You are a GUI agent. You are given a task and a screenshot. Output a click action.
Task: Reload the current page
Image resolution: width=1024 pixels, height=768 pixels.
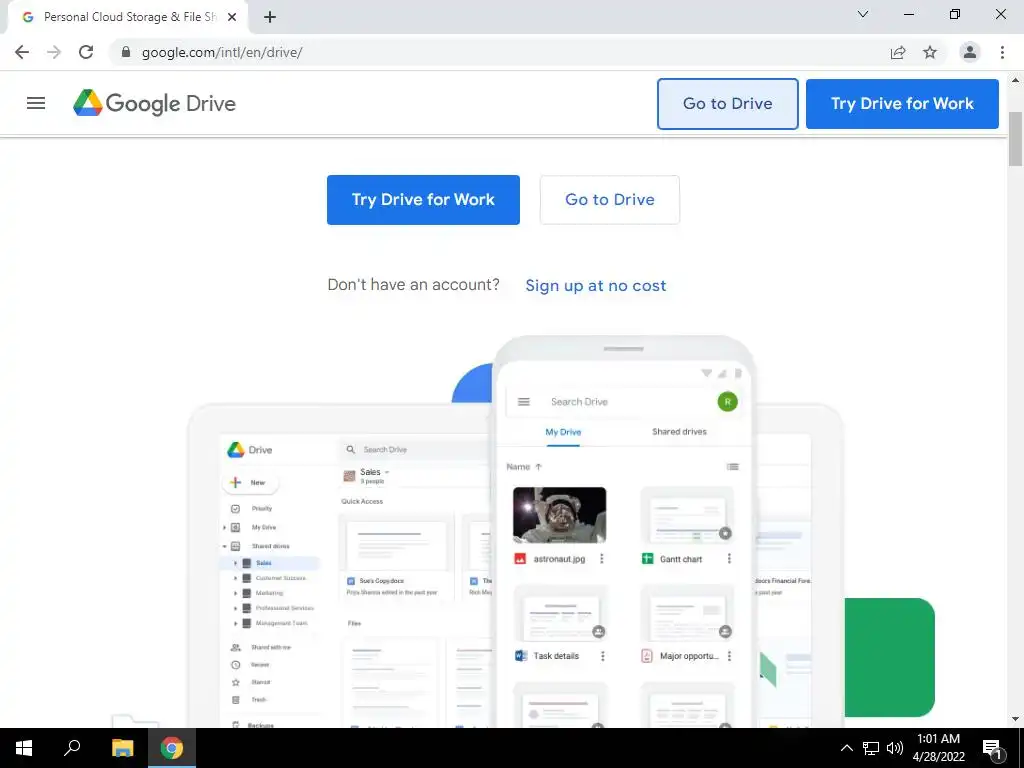click(x=86, y=52)
